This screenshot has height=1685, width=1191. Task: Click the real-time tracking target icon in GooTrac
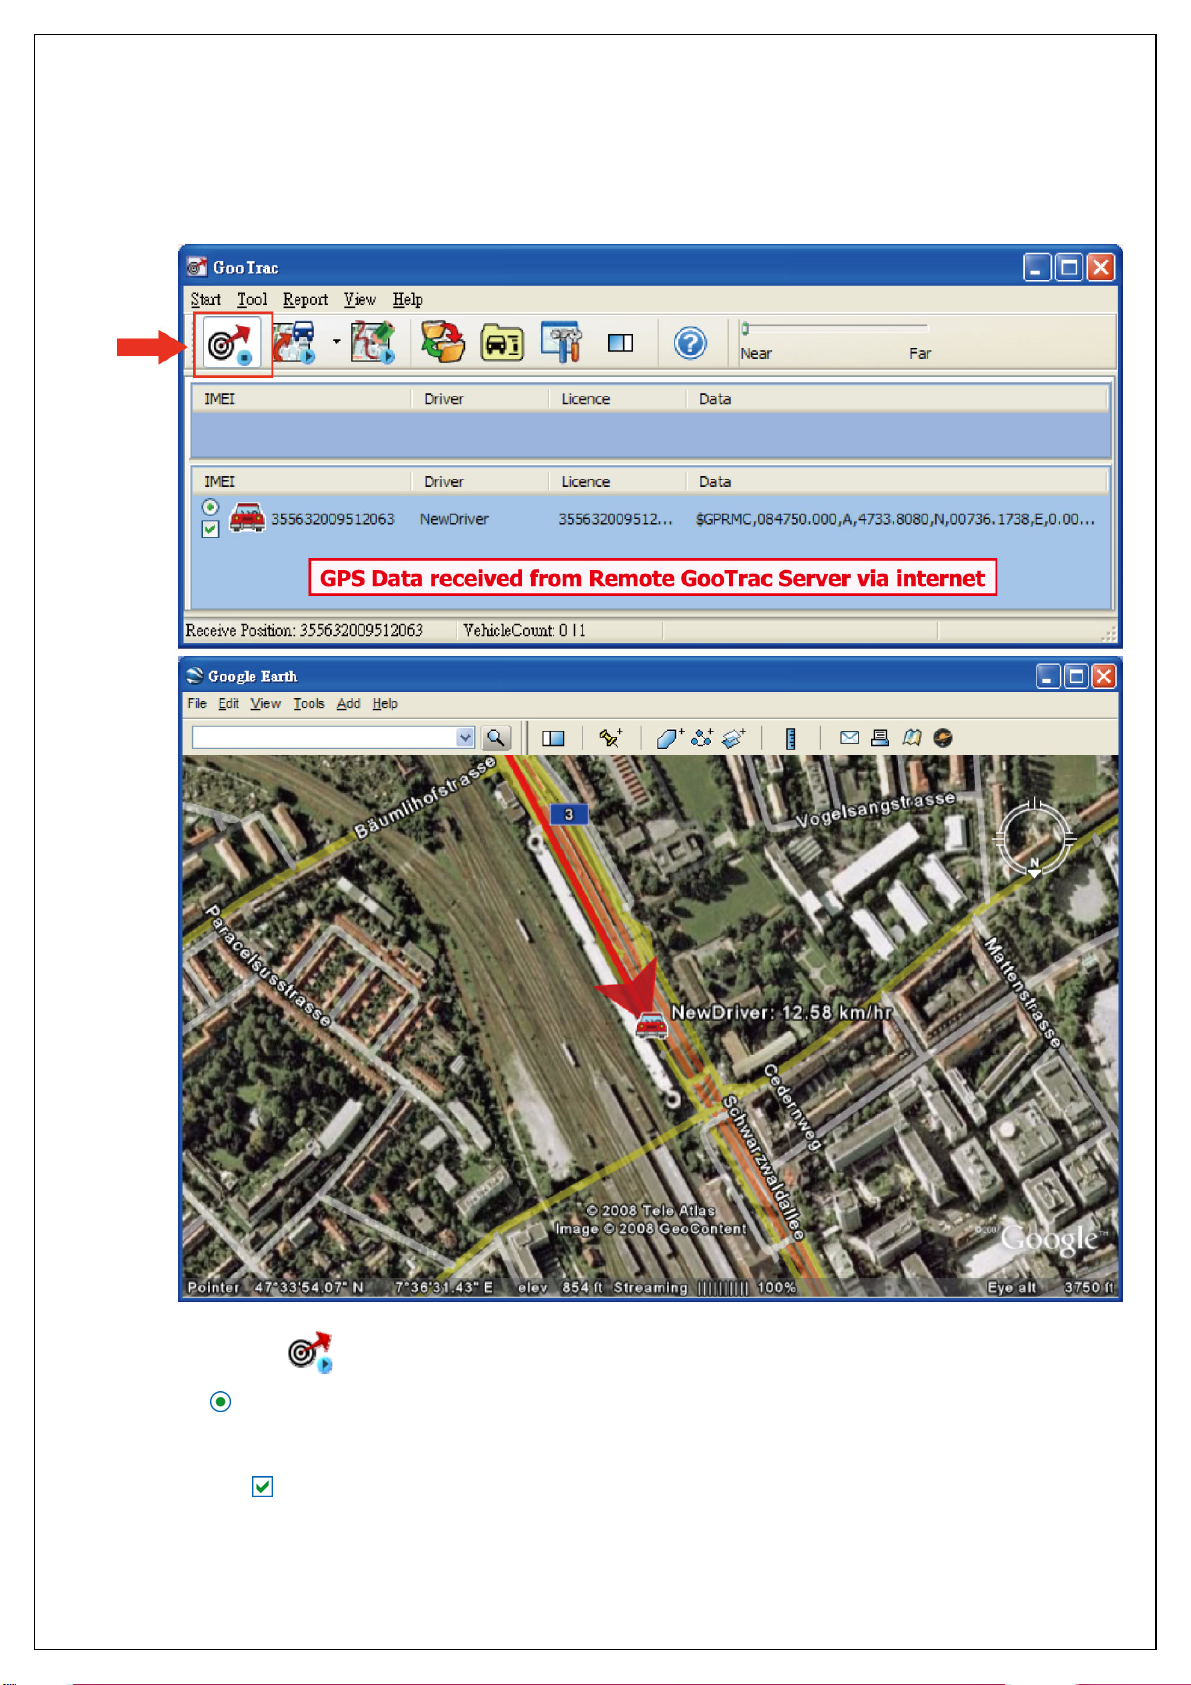coord(230,344)
